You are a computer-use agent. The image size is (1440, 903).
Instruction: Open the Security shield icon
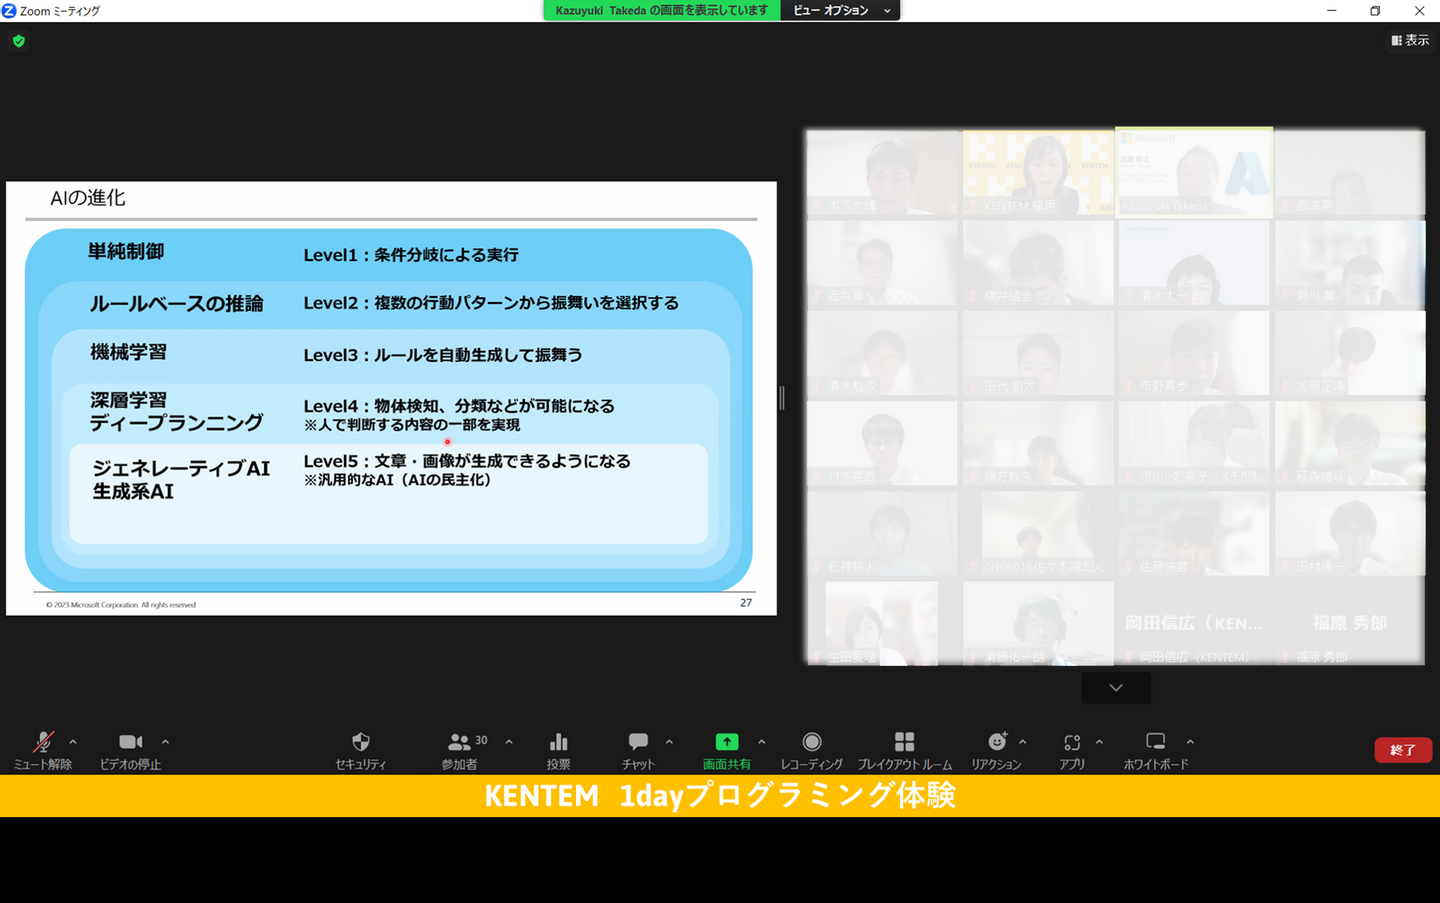(361, 742)
